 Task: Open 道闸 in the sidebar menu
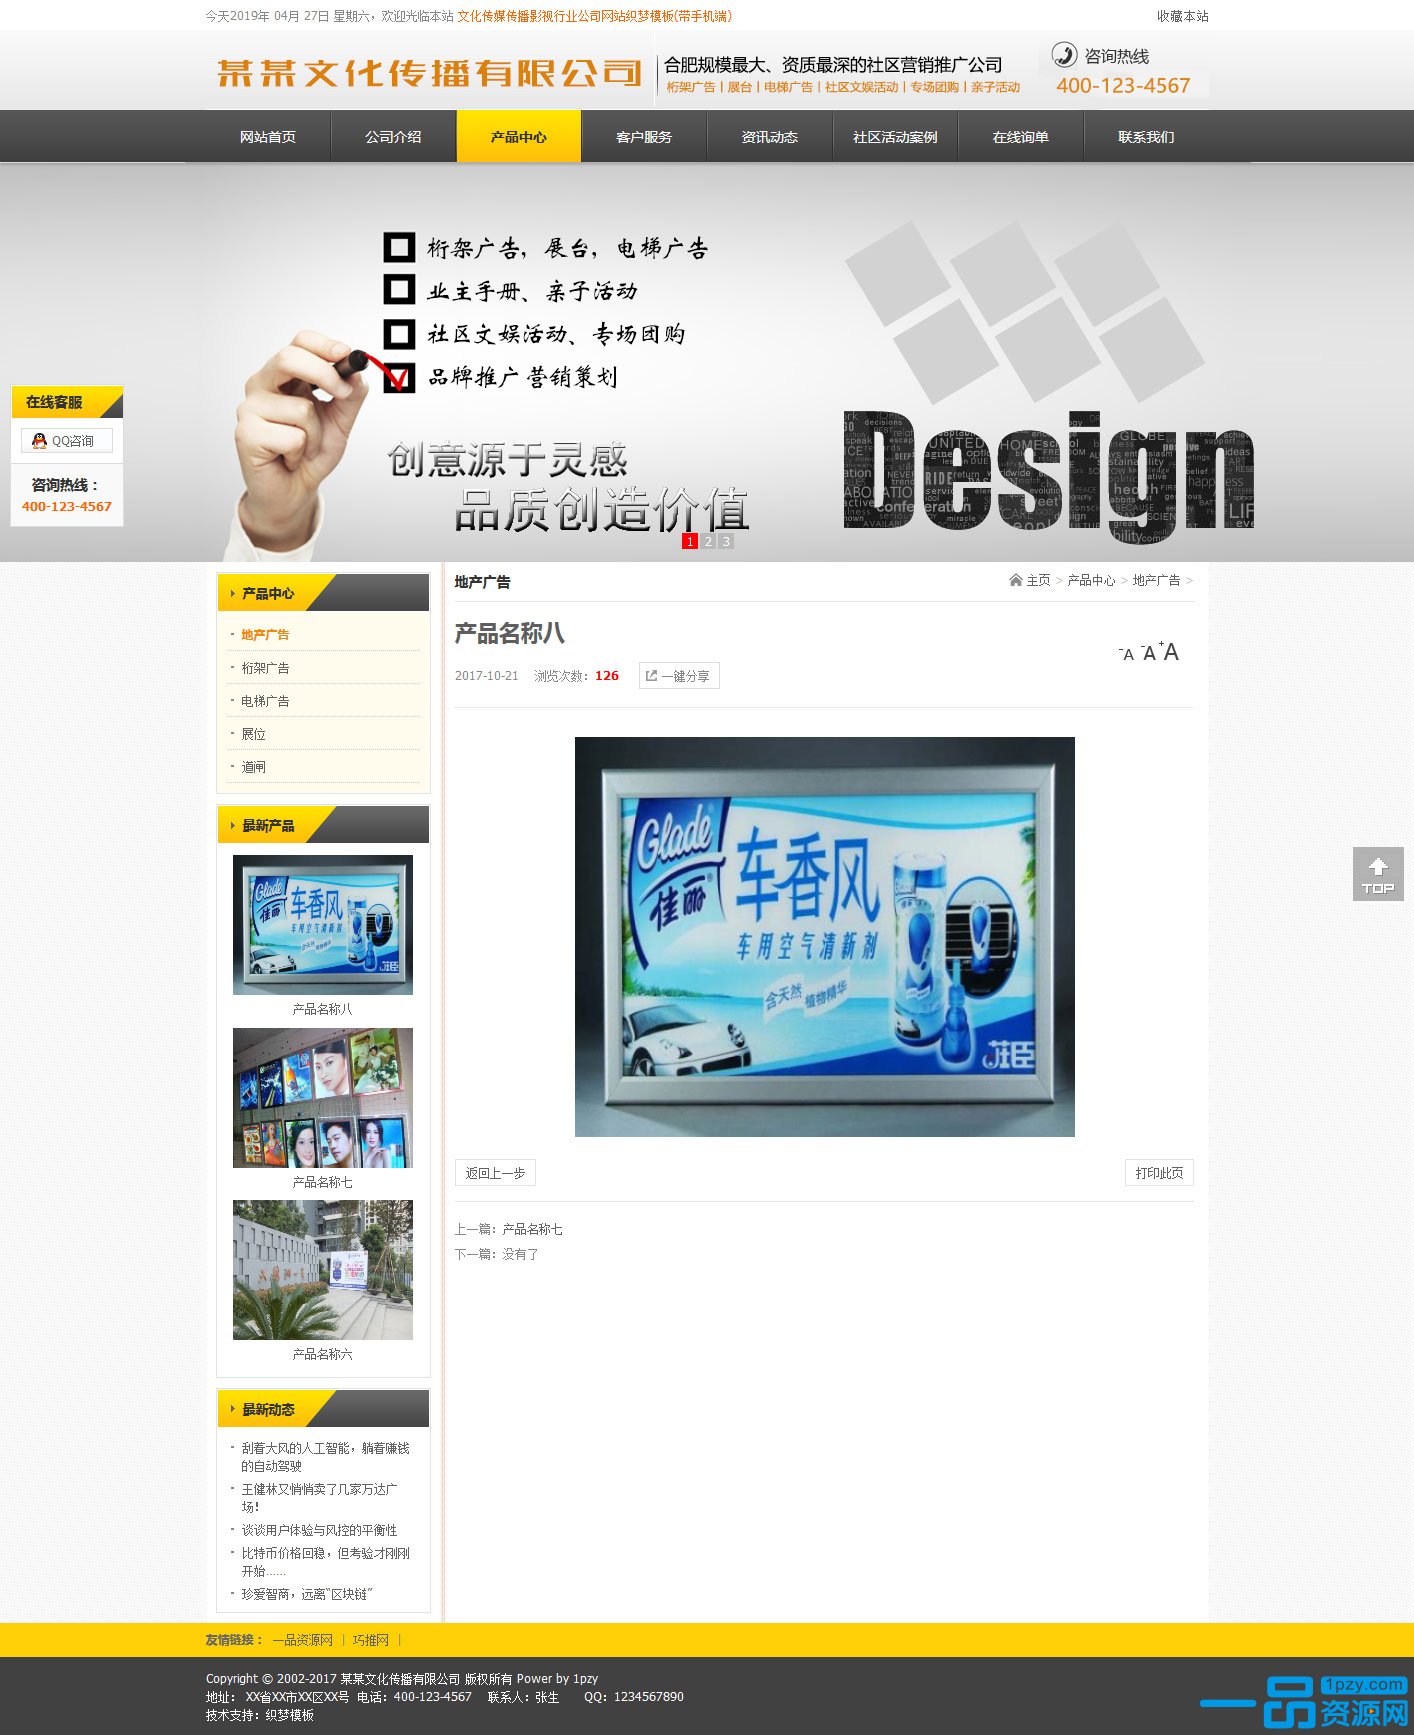point(253,767)
